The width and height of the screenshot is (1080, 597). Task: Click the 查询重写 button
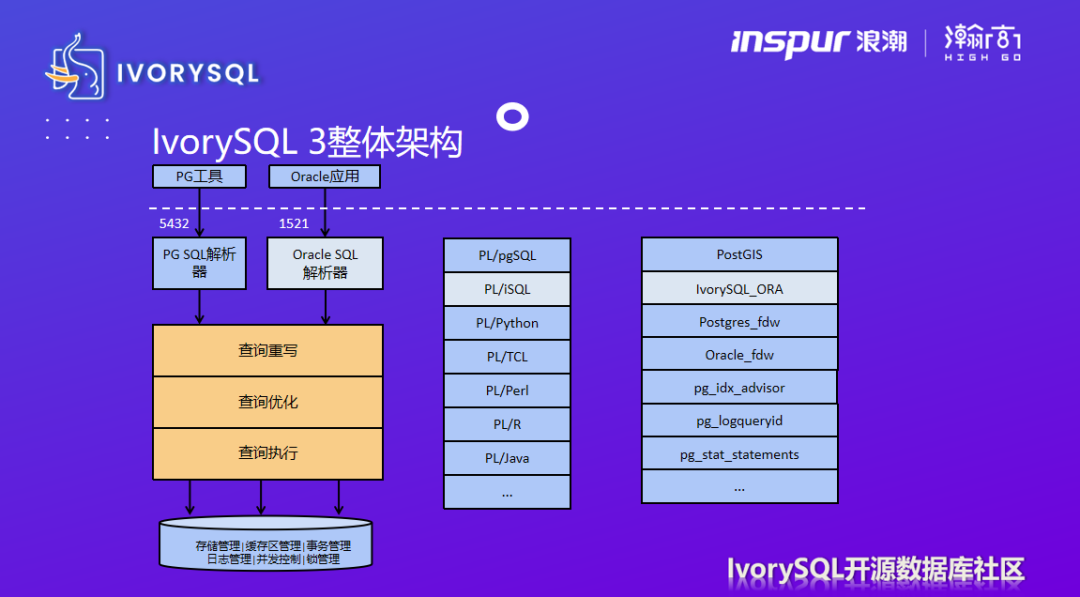coord(266,351)
